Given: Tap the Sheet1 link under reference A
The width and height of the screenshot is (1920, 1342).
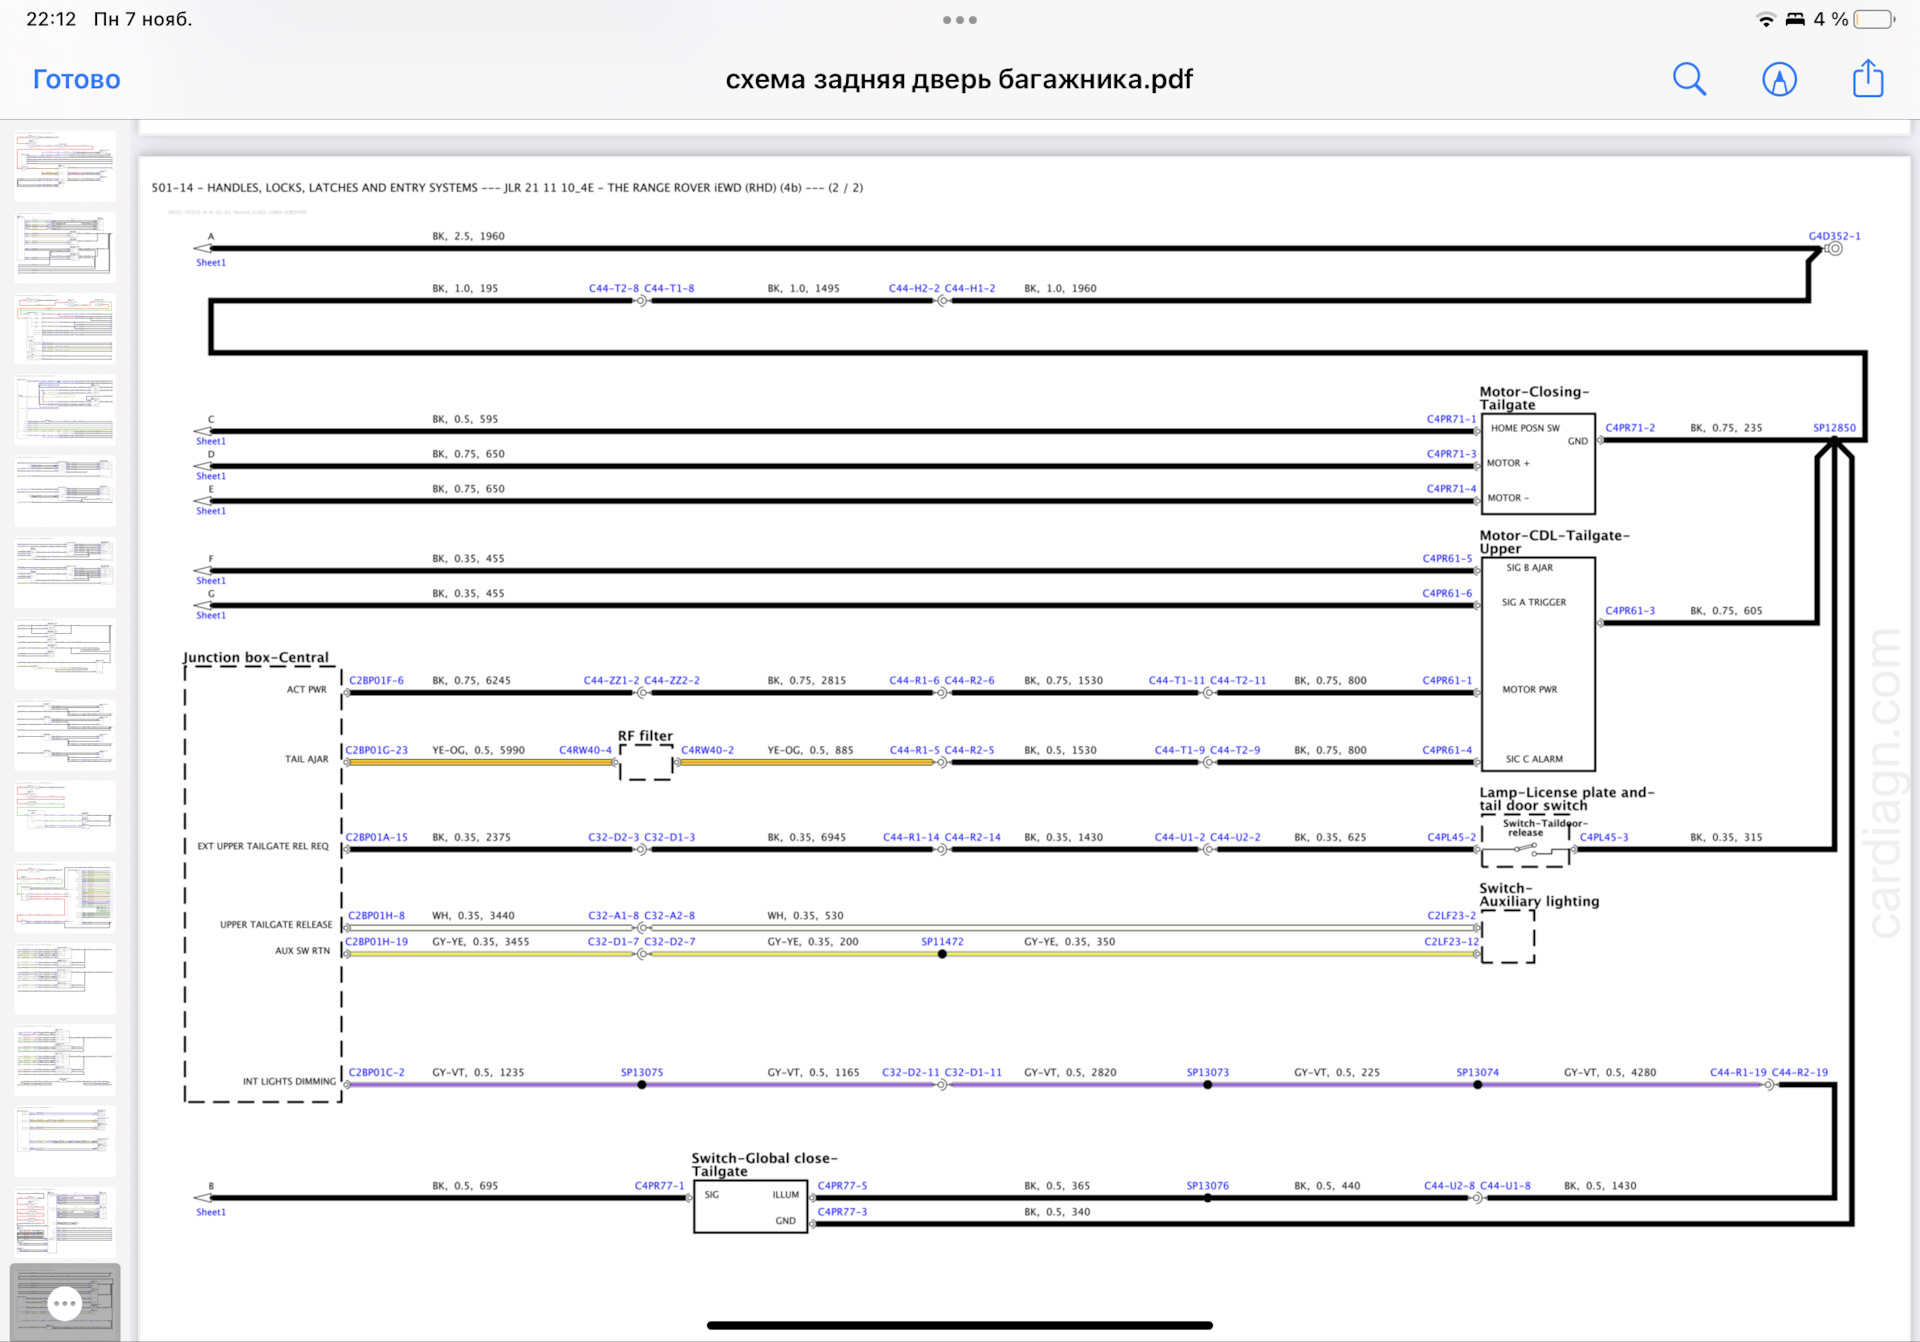Looking at the screenshot, I should click(211, 263).
